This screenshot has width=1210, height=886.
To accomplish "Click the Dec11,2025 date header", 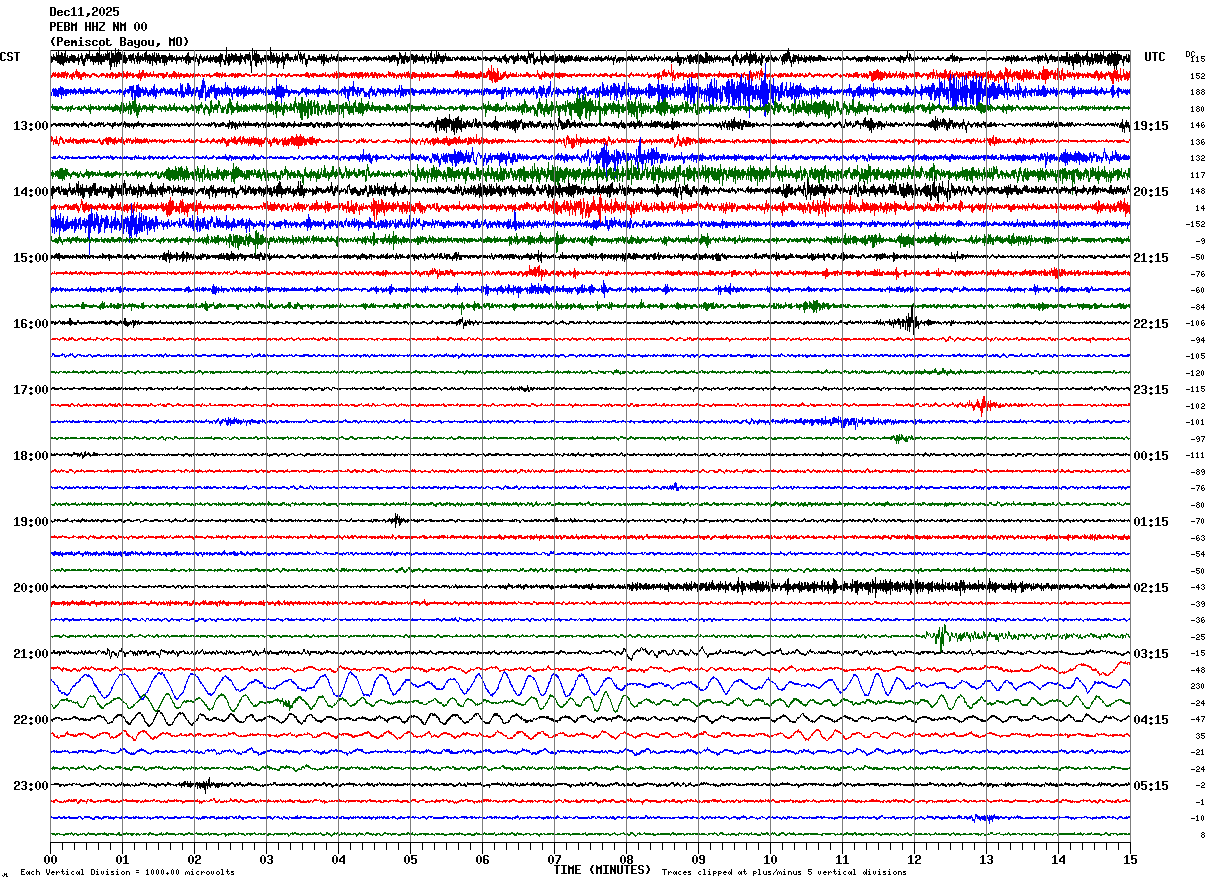I will click(x=84, y=12).
